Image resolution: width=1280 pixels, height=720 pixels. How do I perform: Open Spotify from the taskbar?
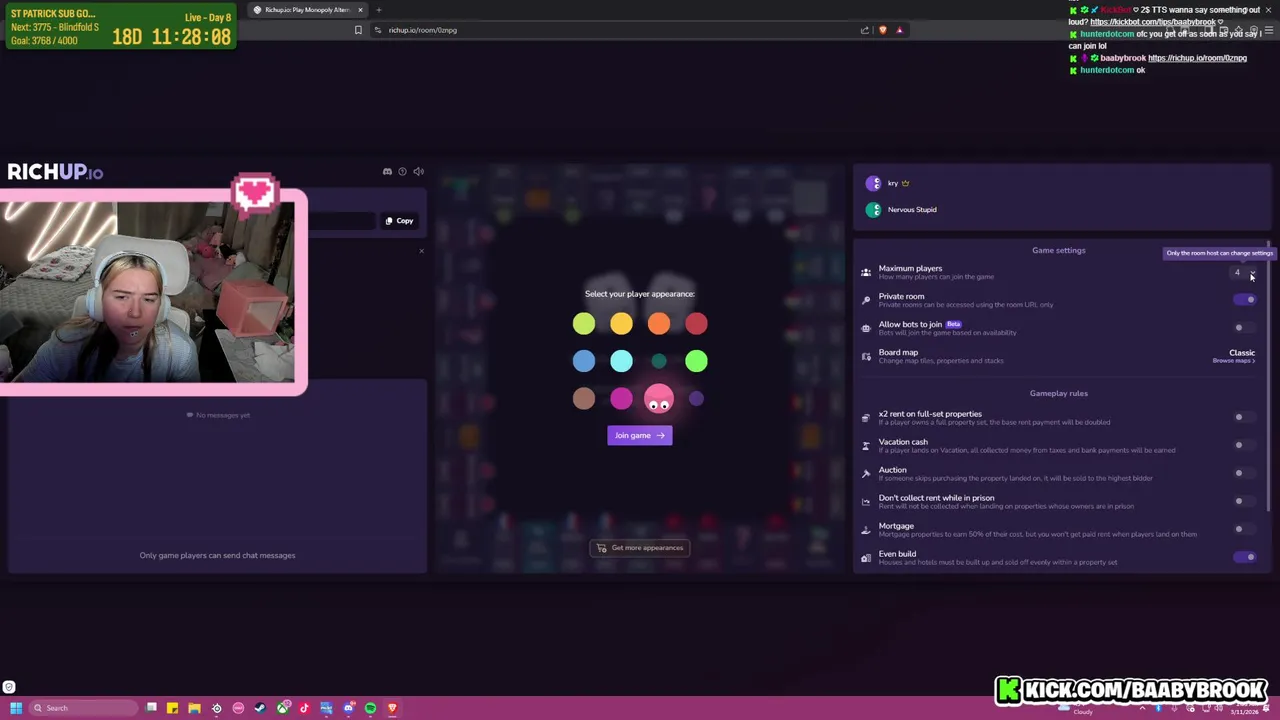(370, 708)
